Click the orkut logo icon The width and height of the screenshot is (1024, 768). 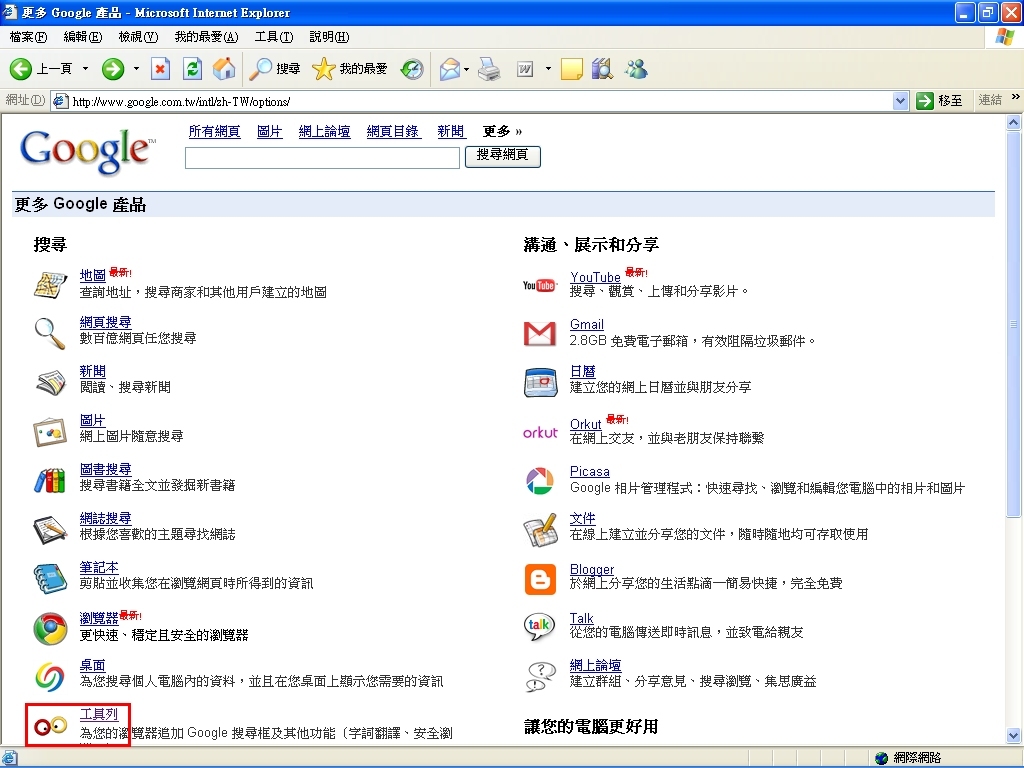[540, 432]
